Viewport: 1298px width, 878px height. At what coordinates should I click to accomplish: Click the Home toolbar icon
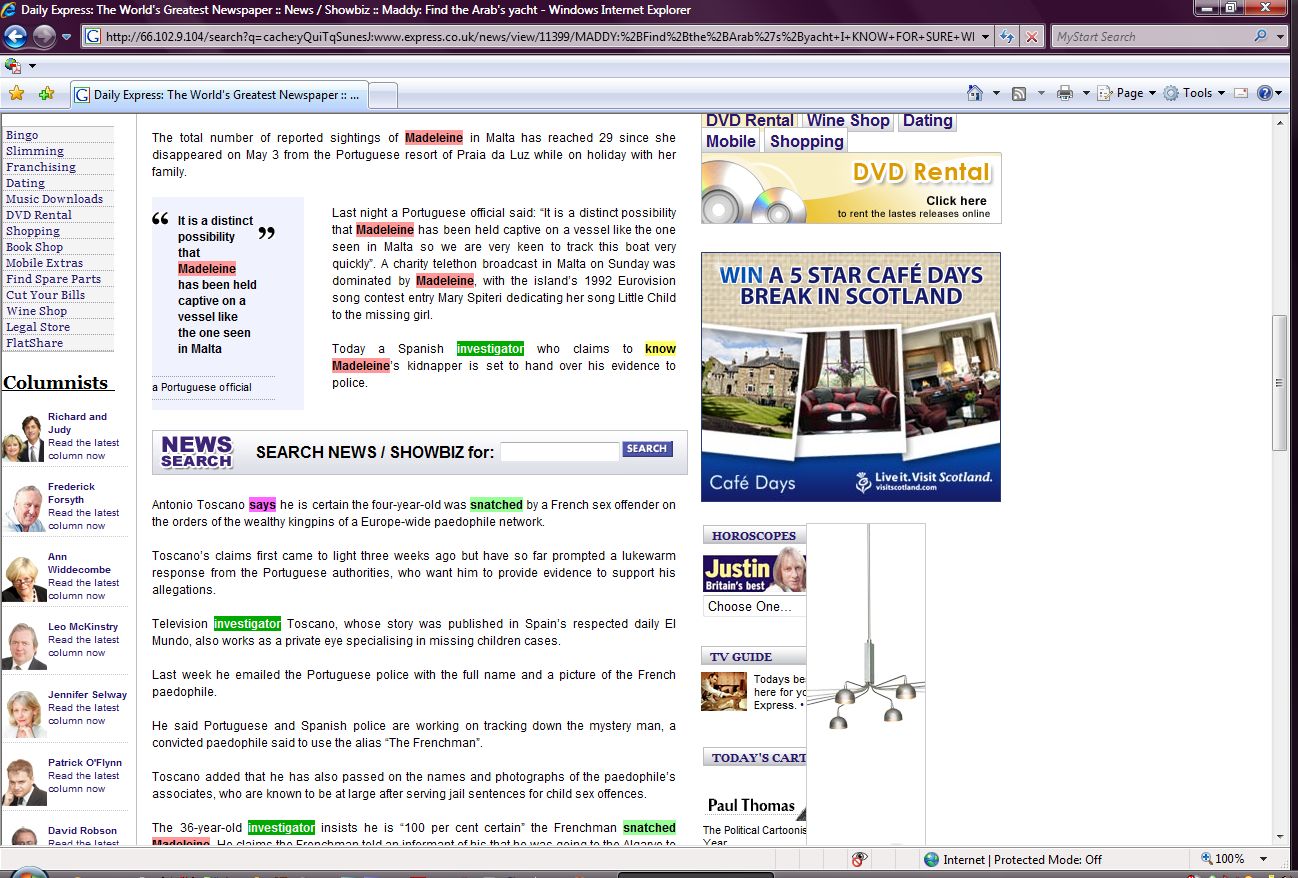[975, 93]
